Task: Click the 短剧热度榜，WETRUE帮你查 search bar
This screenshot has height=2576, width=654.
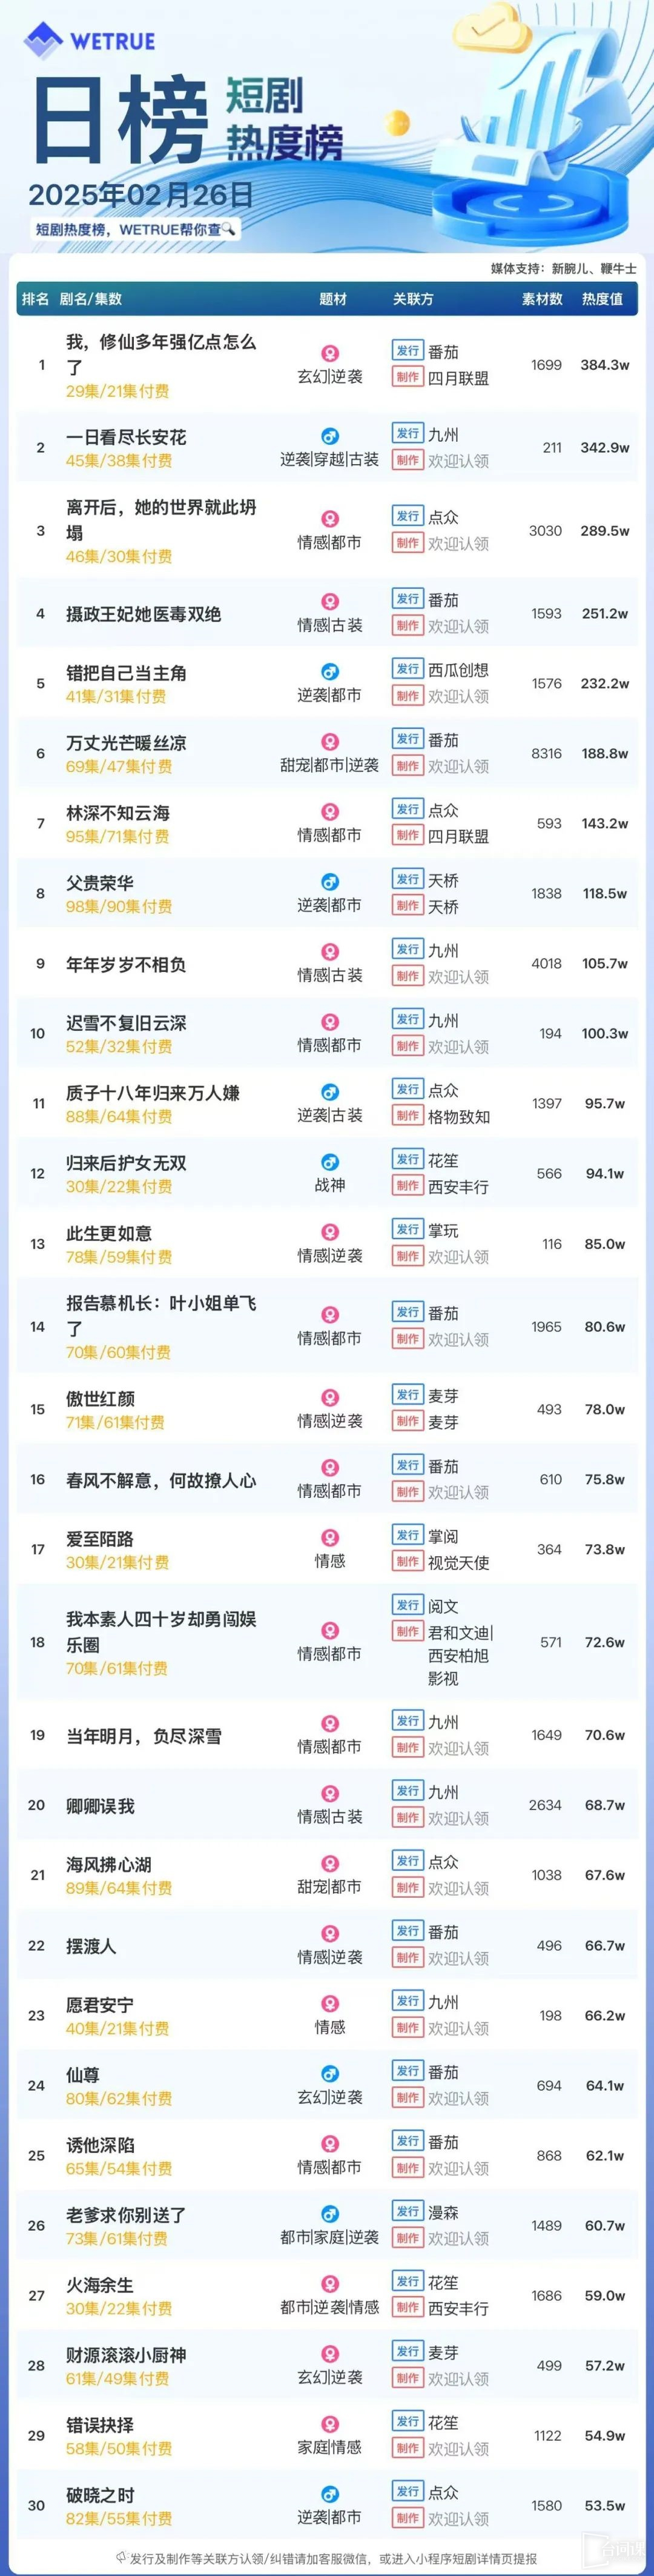Action: pos(134,229)
